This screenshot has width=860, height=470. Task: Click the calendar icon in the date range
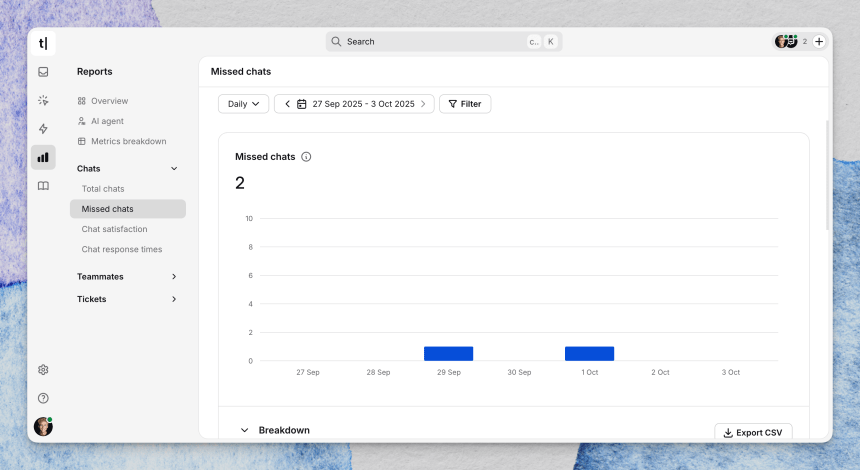(x=302, y=104)
